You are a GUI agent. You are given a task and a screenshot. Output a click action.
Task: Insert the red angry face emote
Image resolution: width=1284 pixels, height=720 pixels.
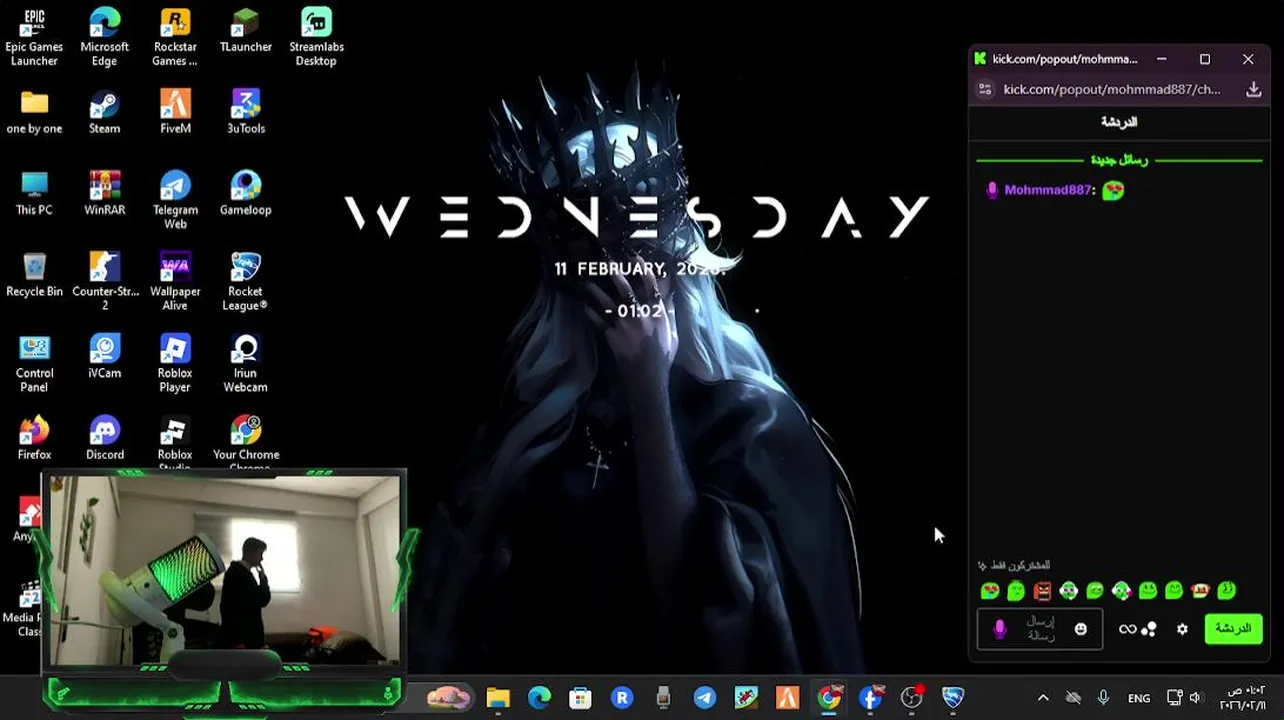click(1042, 591)
